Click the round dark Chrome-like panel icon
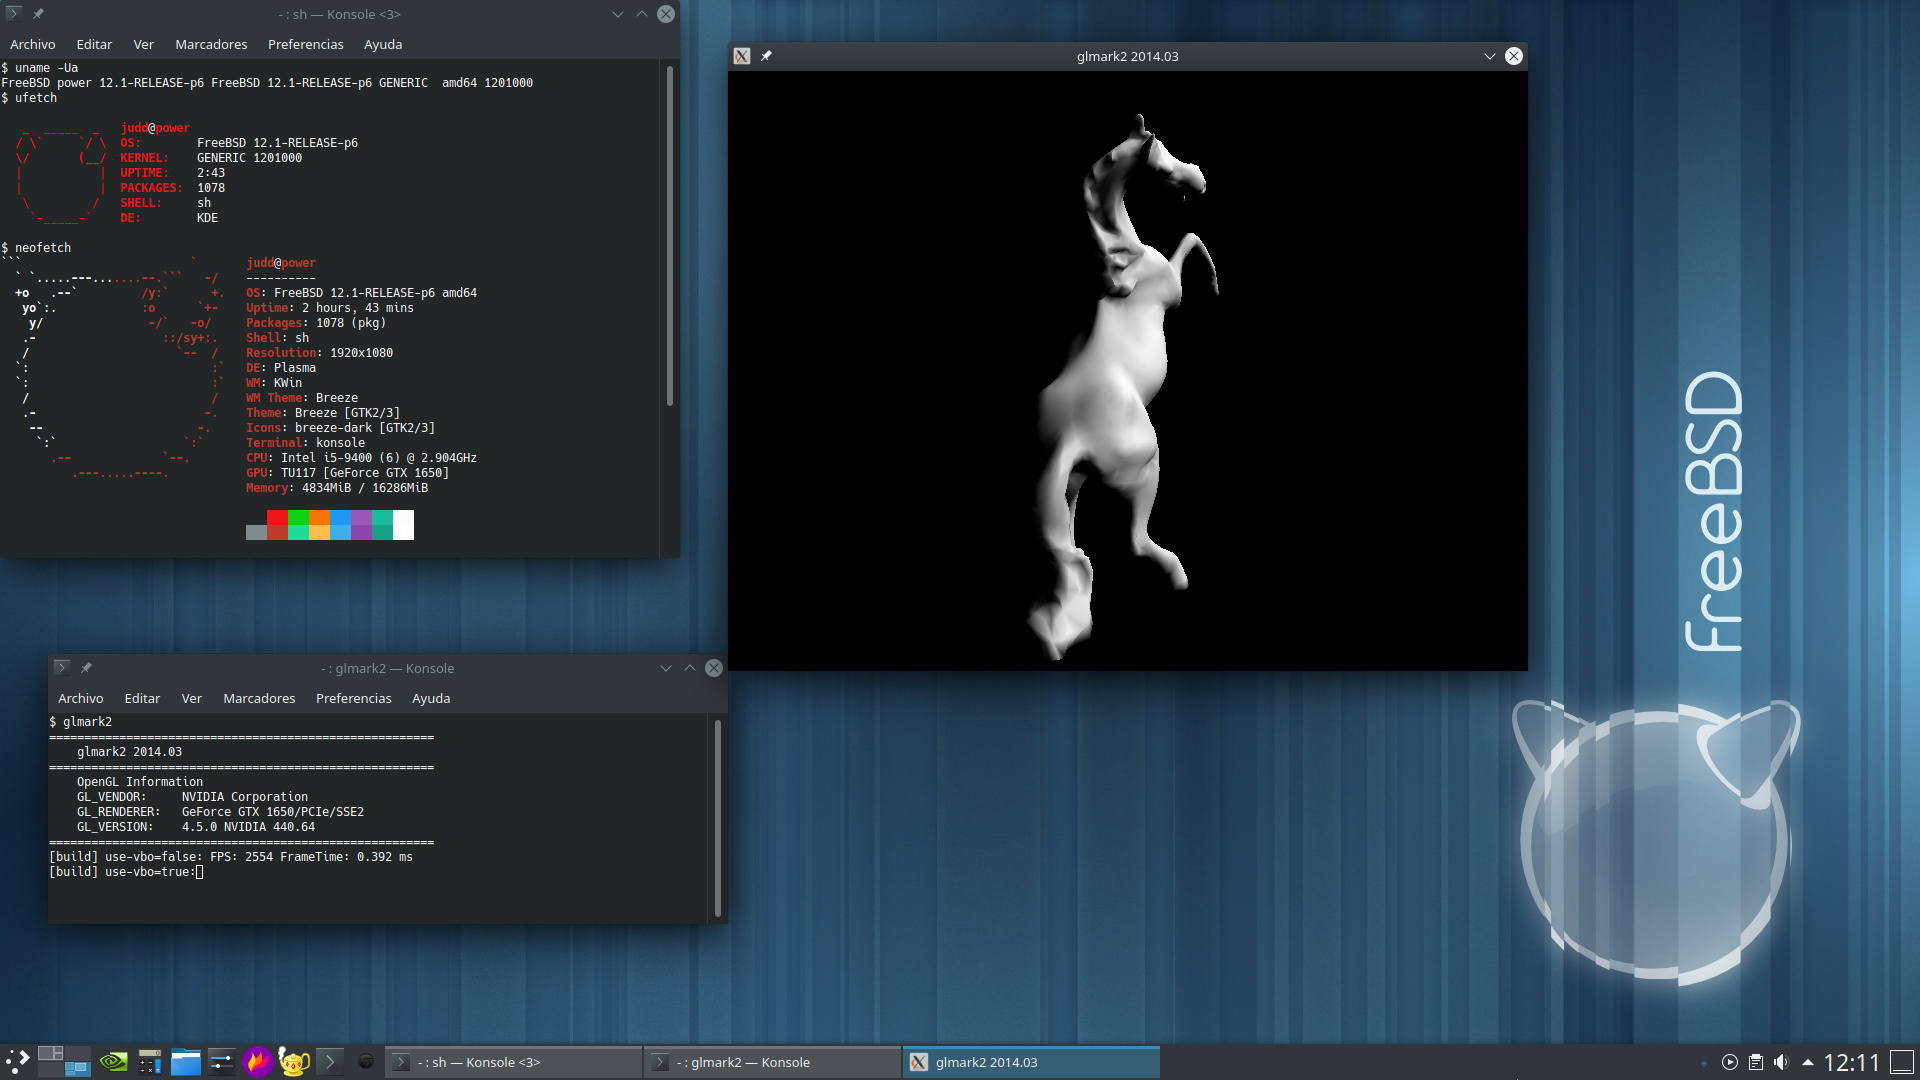 (x=366, y=1062)
